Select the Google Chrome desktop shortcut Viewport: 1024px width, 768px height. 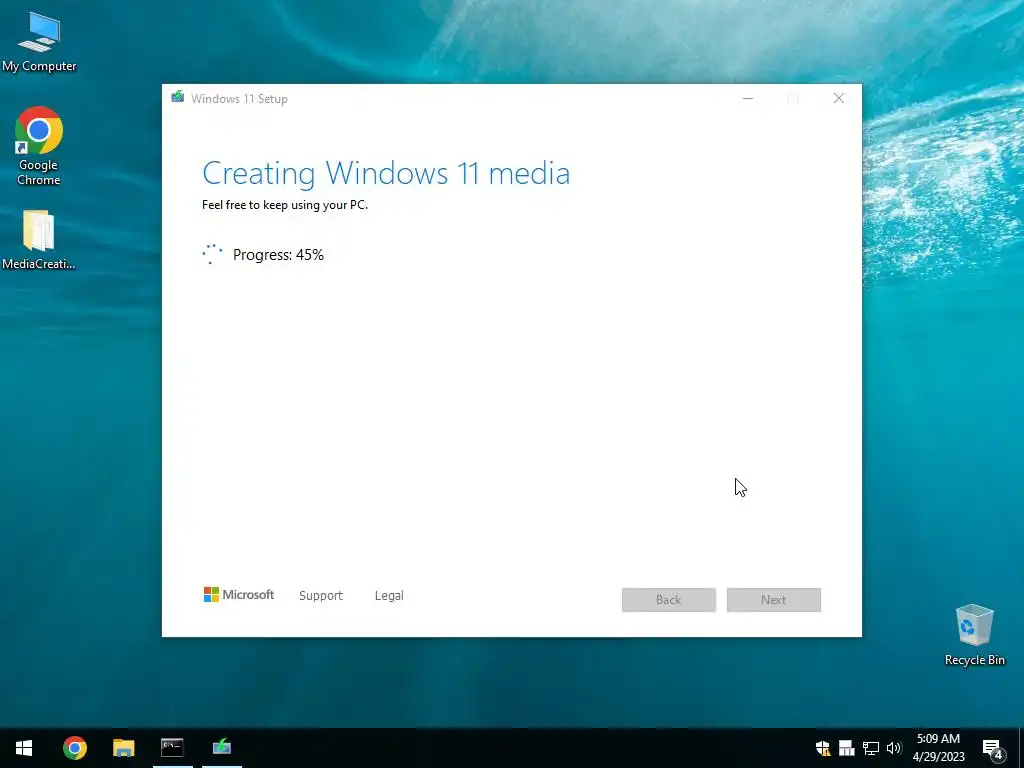coord(39,146)
